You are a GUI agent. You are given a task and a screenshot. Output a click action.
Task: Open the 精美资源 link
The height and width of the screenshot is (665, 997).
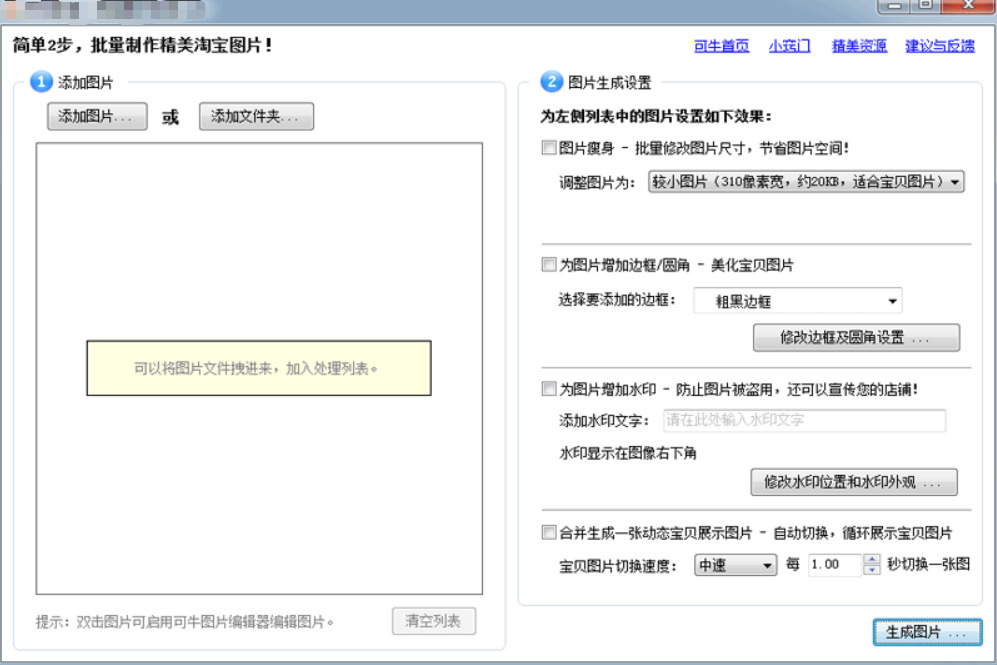click(859, 46)
